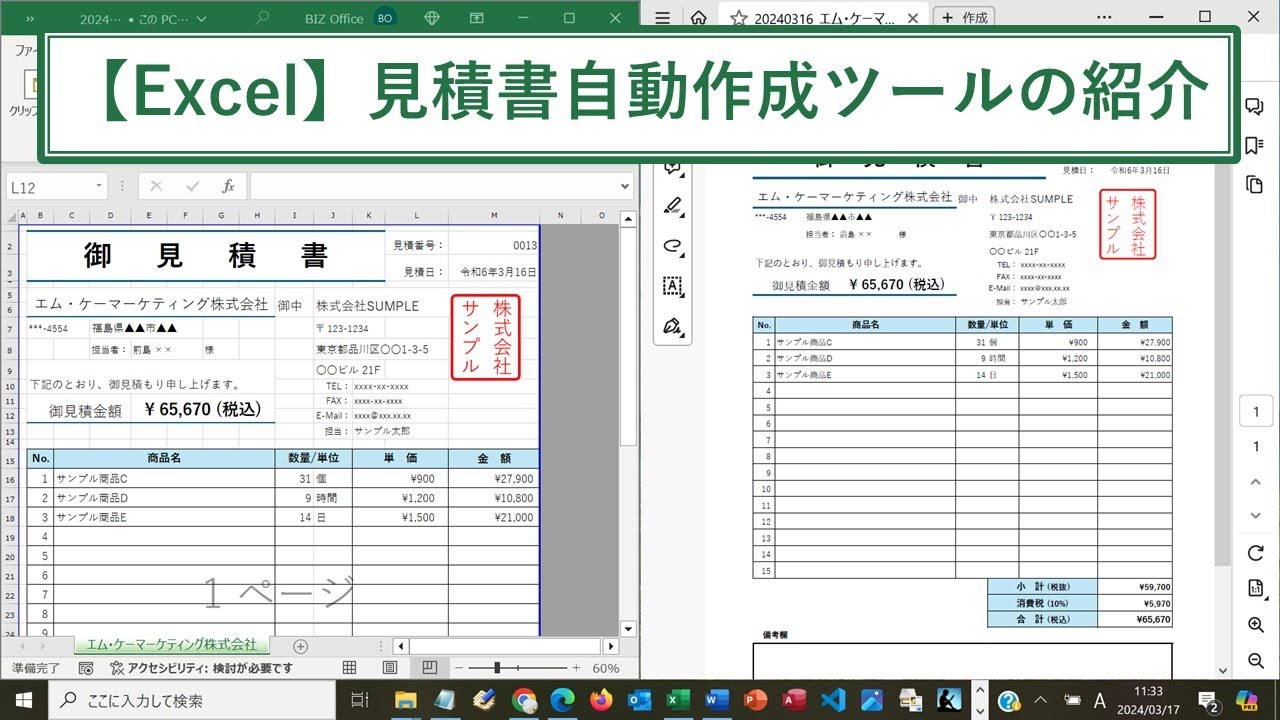Expand the Excel Name Box dropdown
The image size is (1280, 720).
(x=99, y=186)
